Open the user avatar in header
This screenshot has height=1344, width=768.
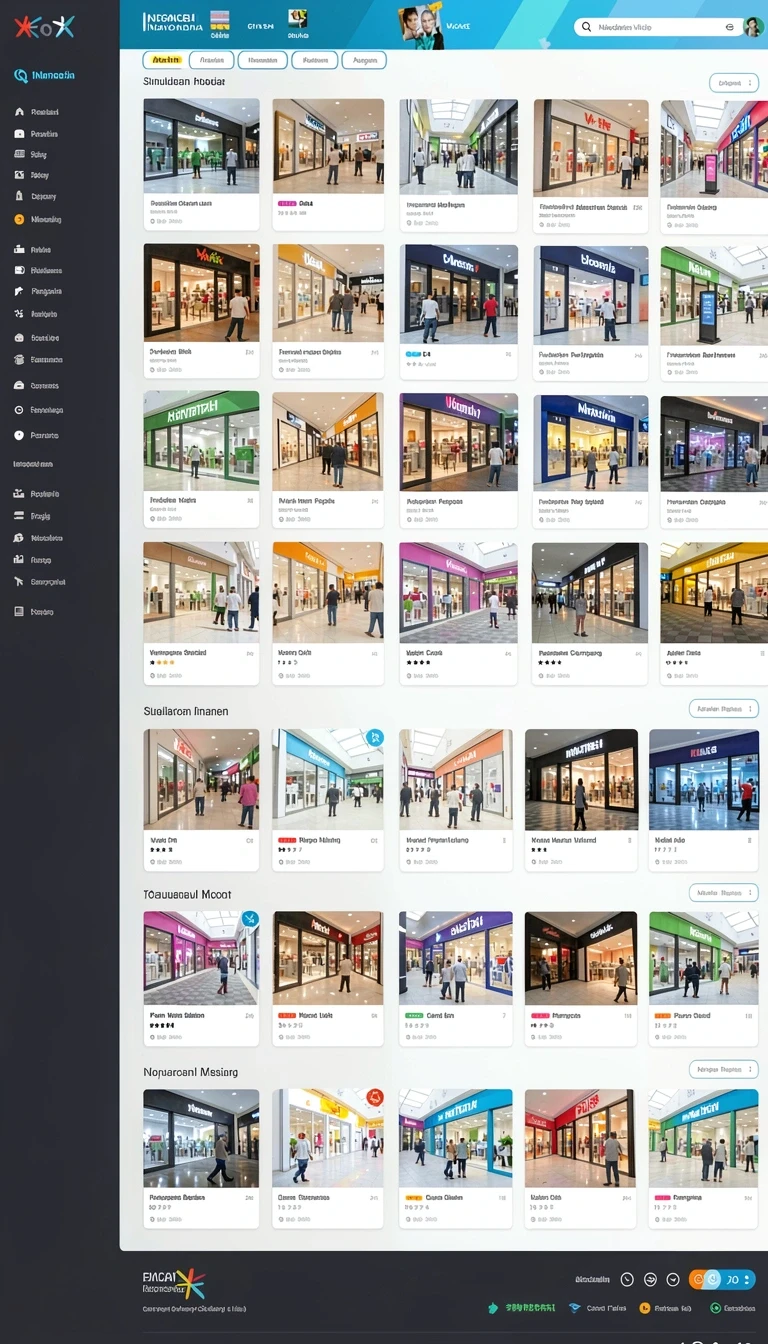pos(752,27)
